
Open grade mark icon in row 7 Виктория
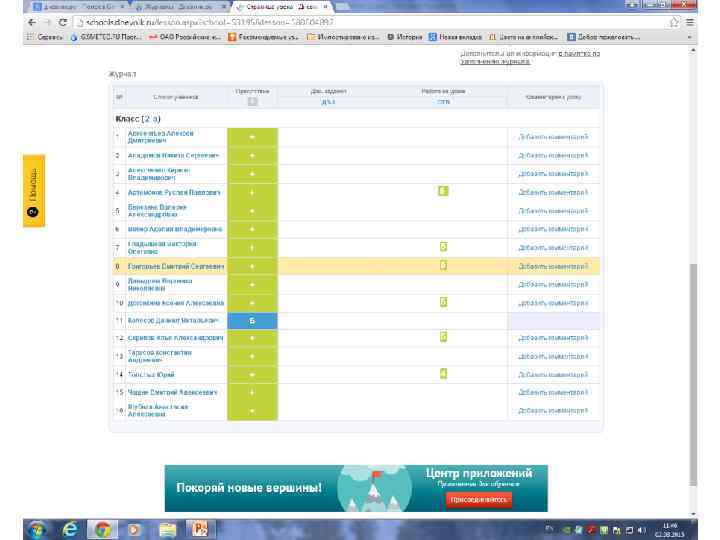tap(443, 247)
